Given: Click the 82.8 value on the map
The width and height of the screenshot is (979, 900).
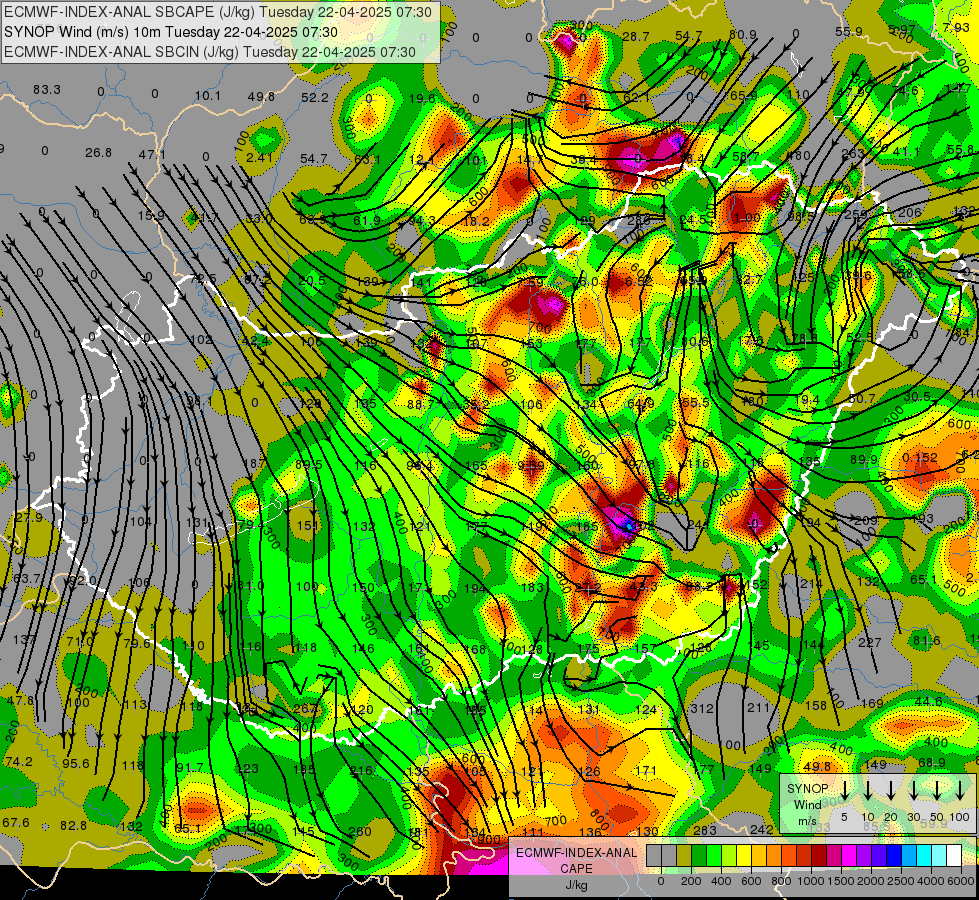Looking at the screenshot, I should [73, 826].
